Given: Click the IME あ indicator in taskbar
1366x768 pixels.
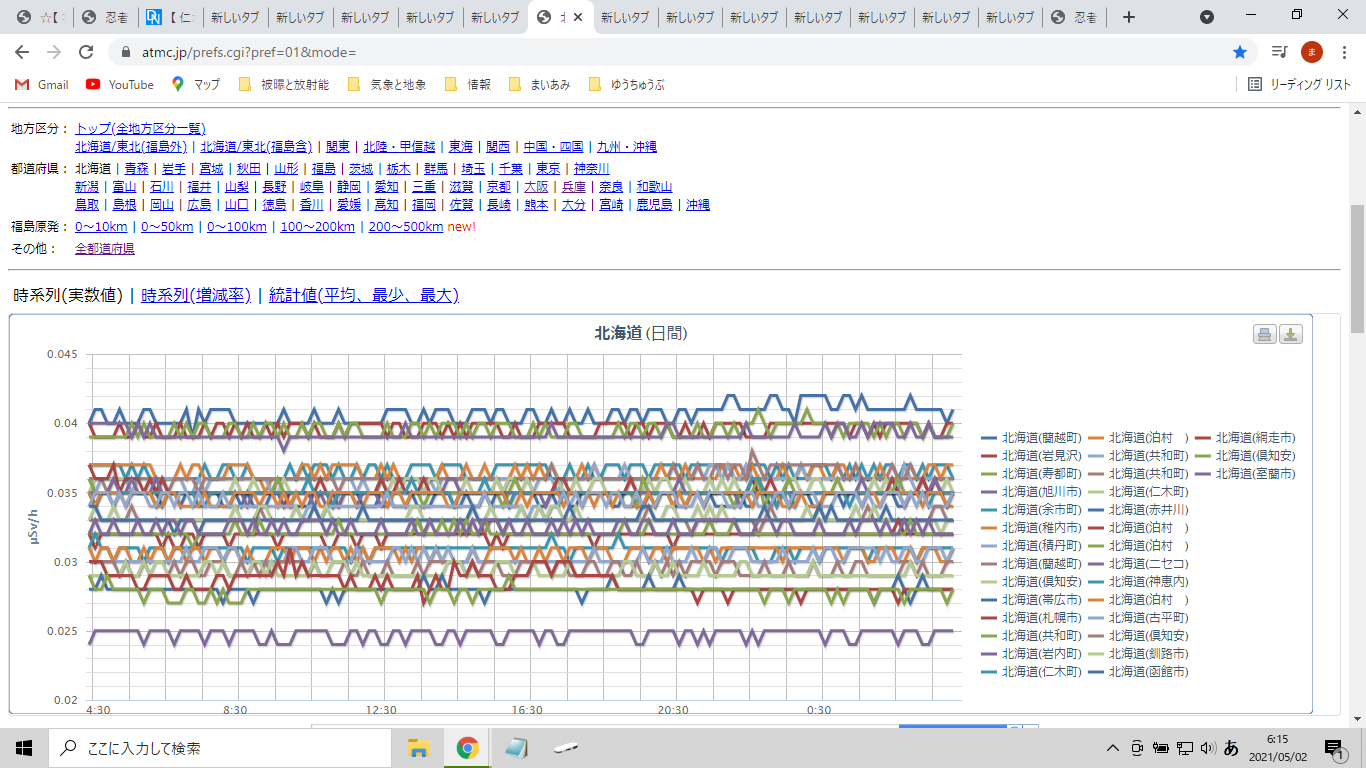Looking at the screenshot, I should click(1231, 748).
